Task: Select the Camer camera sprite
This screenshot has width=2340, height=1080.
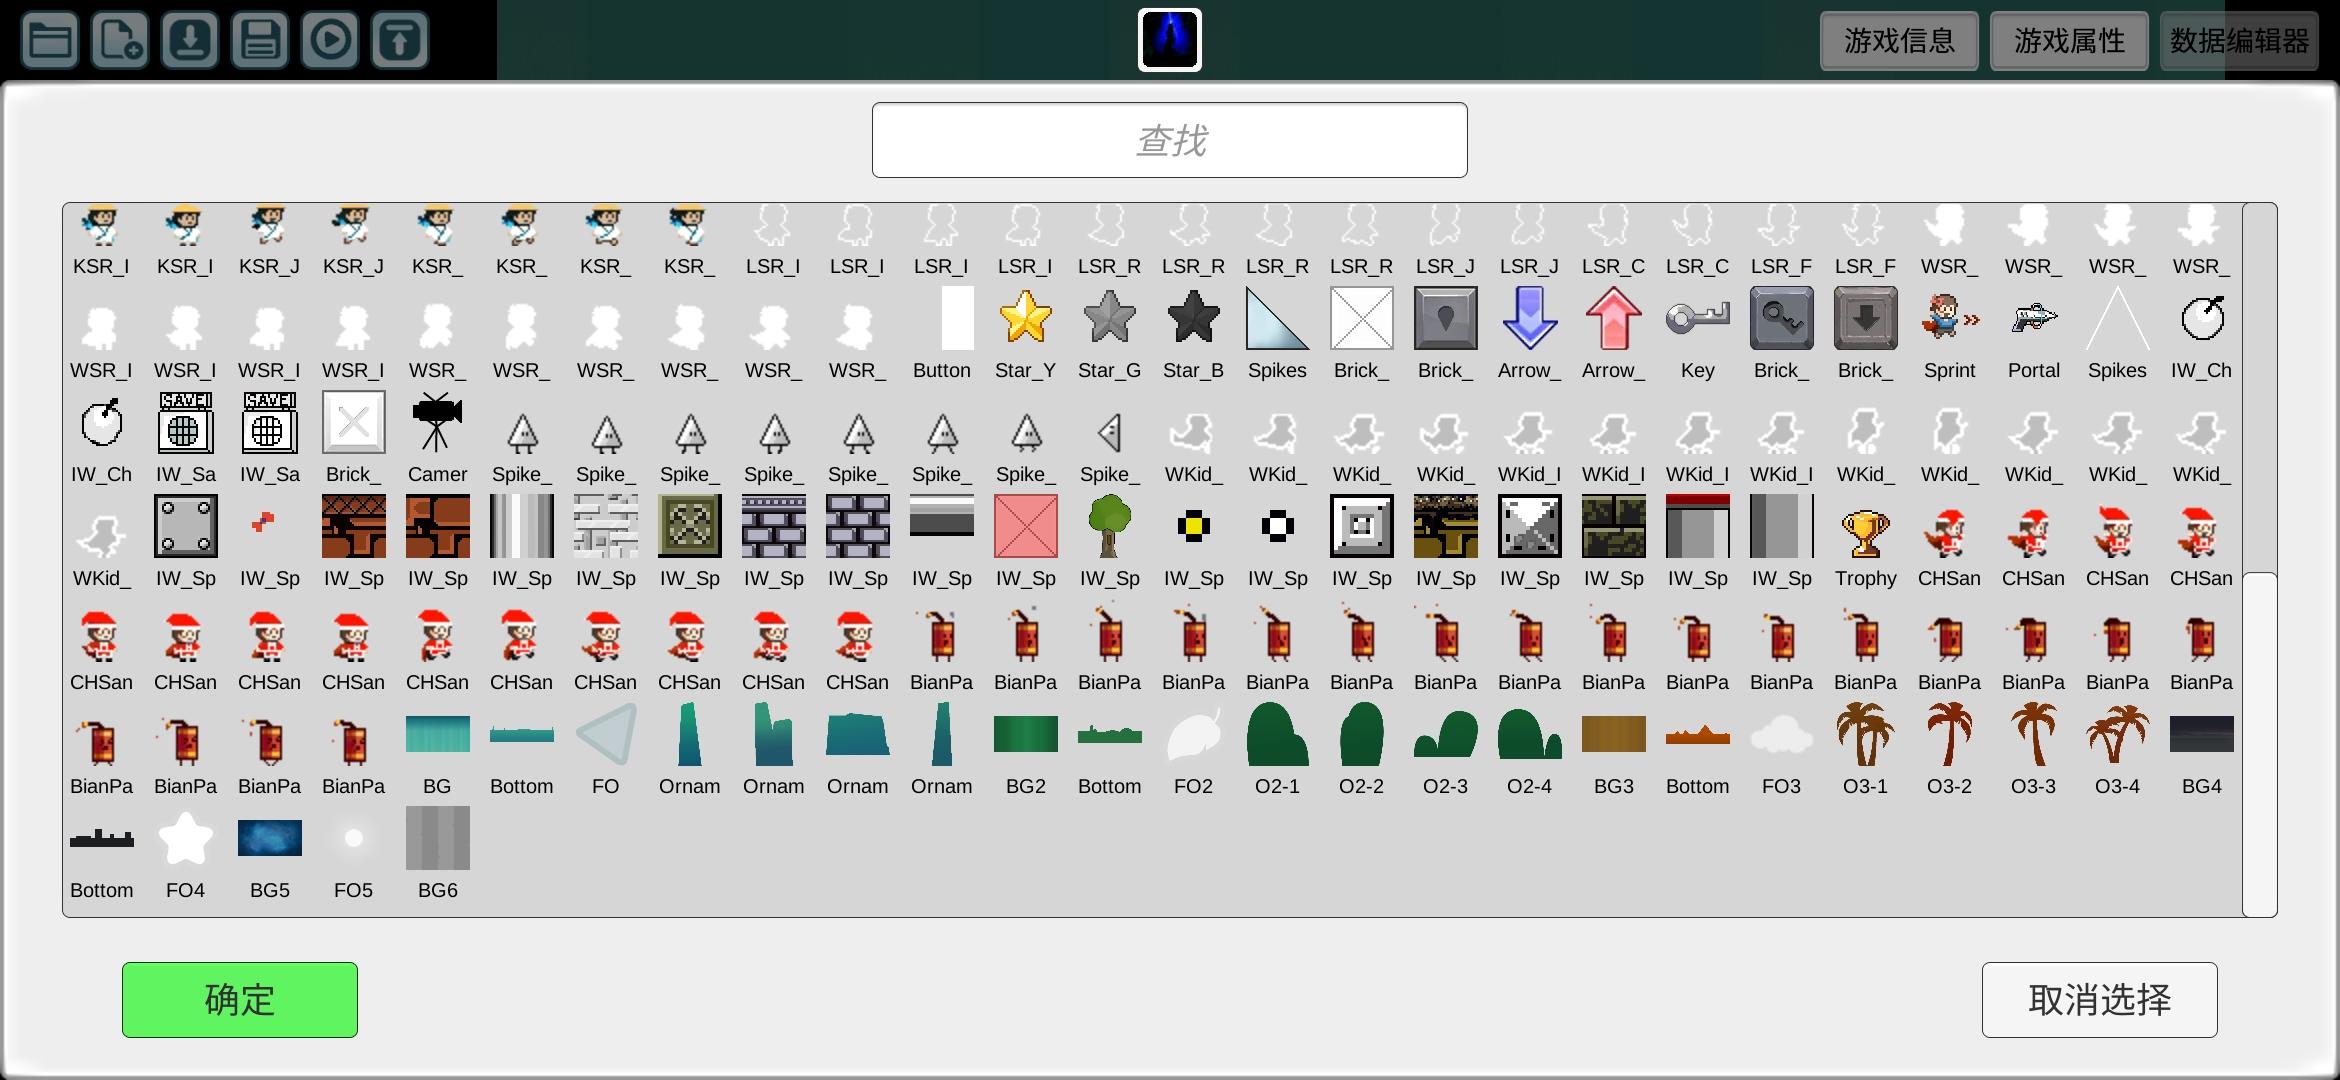Action: [438, 422]
